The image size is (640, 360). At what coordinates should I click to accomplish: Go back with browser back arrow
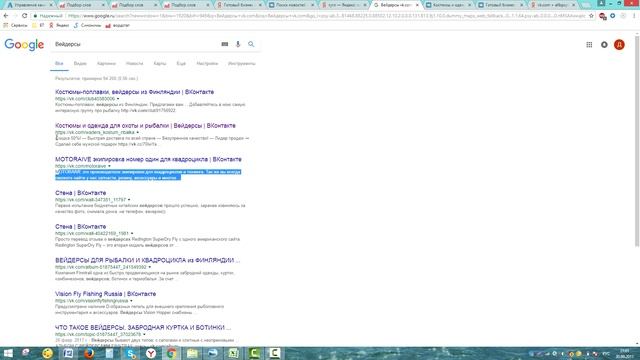(6, 16)
